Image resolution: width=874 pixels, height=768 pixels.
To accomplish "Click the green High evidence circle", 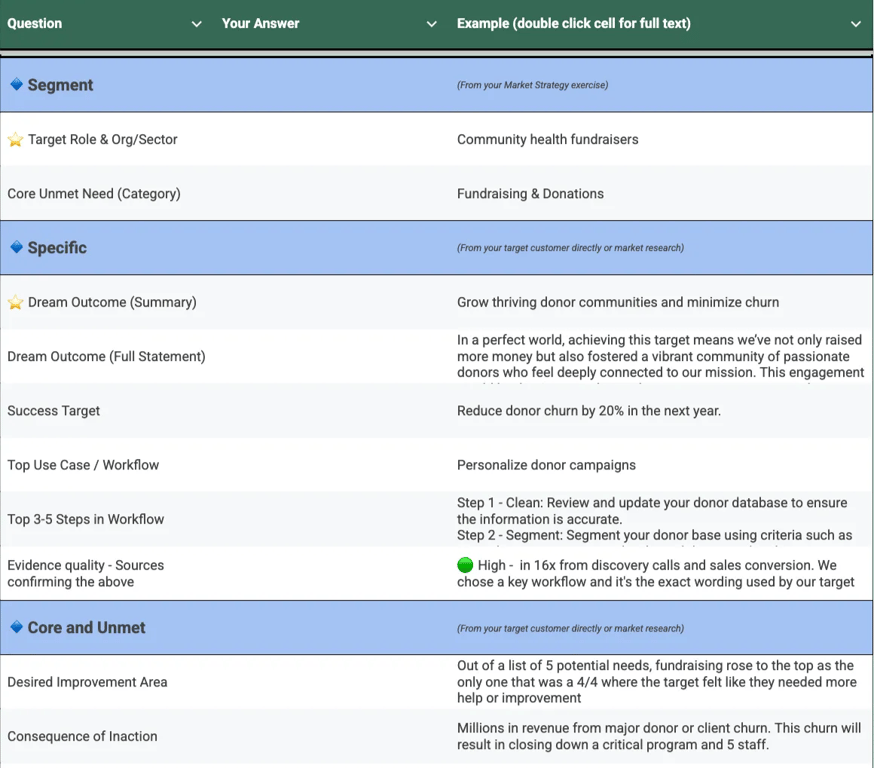I will [465, 566].
